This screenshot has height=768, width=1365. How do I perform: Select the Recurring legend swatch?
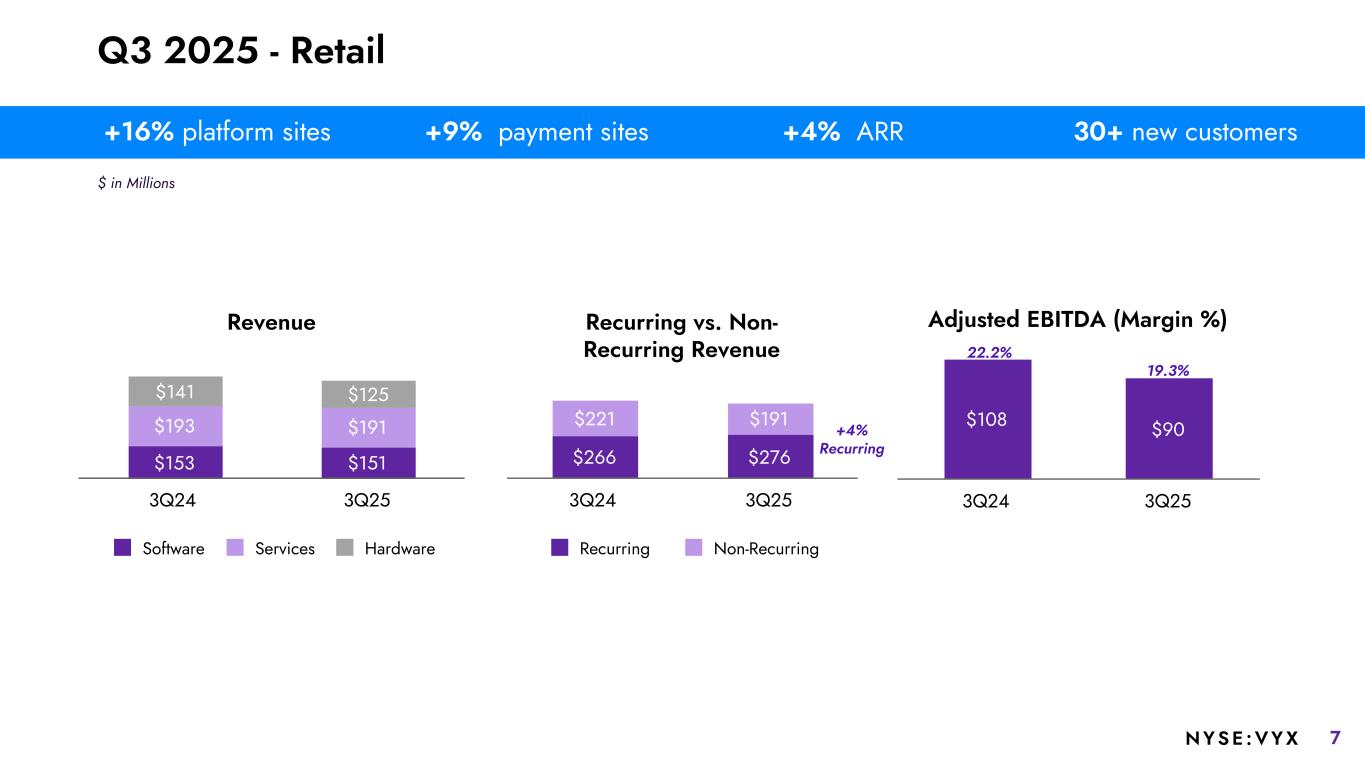coord(560,548)
